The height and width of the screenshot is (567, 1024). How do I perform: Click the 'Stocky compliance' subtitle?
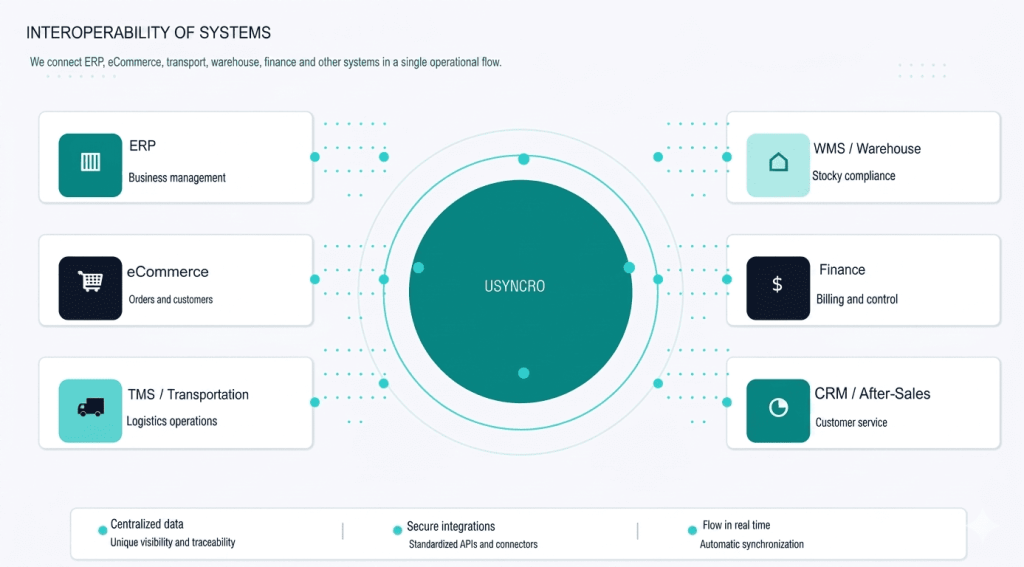[854, 176]
